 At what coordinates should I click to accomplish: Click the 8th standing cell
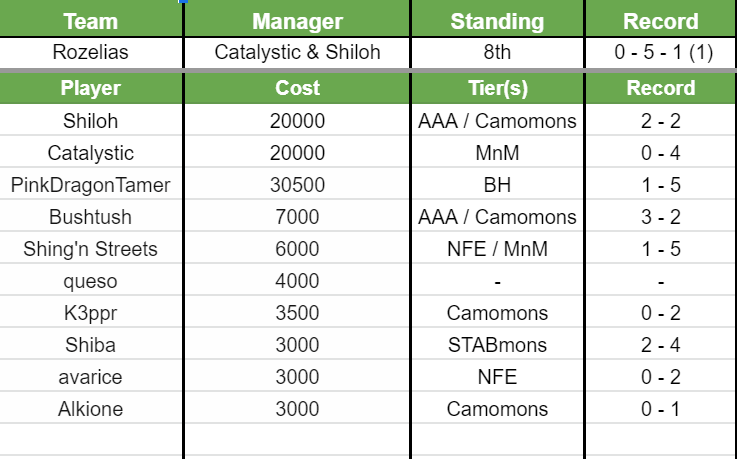[497, 53]
